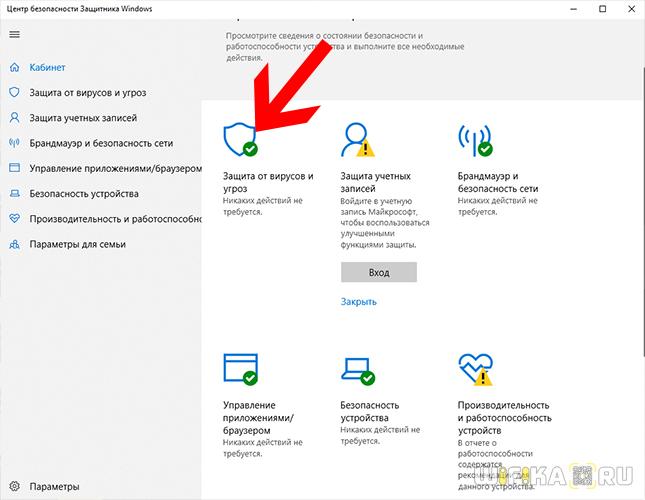Click the heart performance icon in sidebar
The image size is (645, 500).
coord(14,219)
